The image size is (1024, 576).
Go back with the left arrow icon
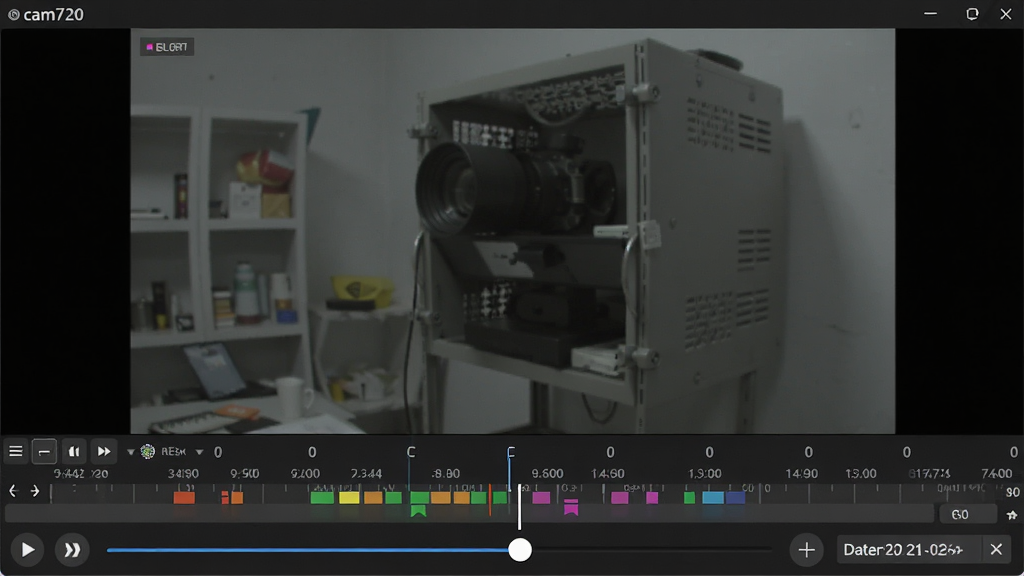pos(13,490)
